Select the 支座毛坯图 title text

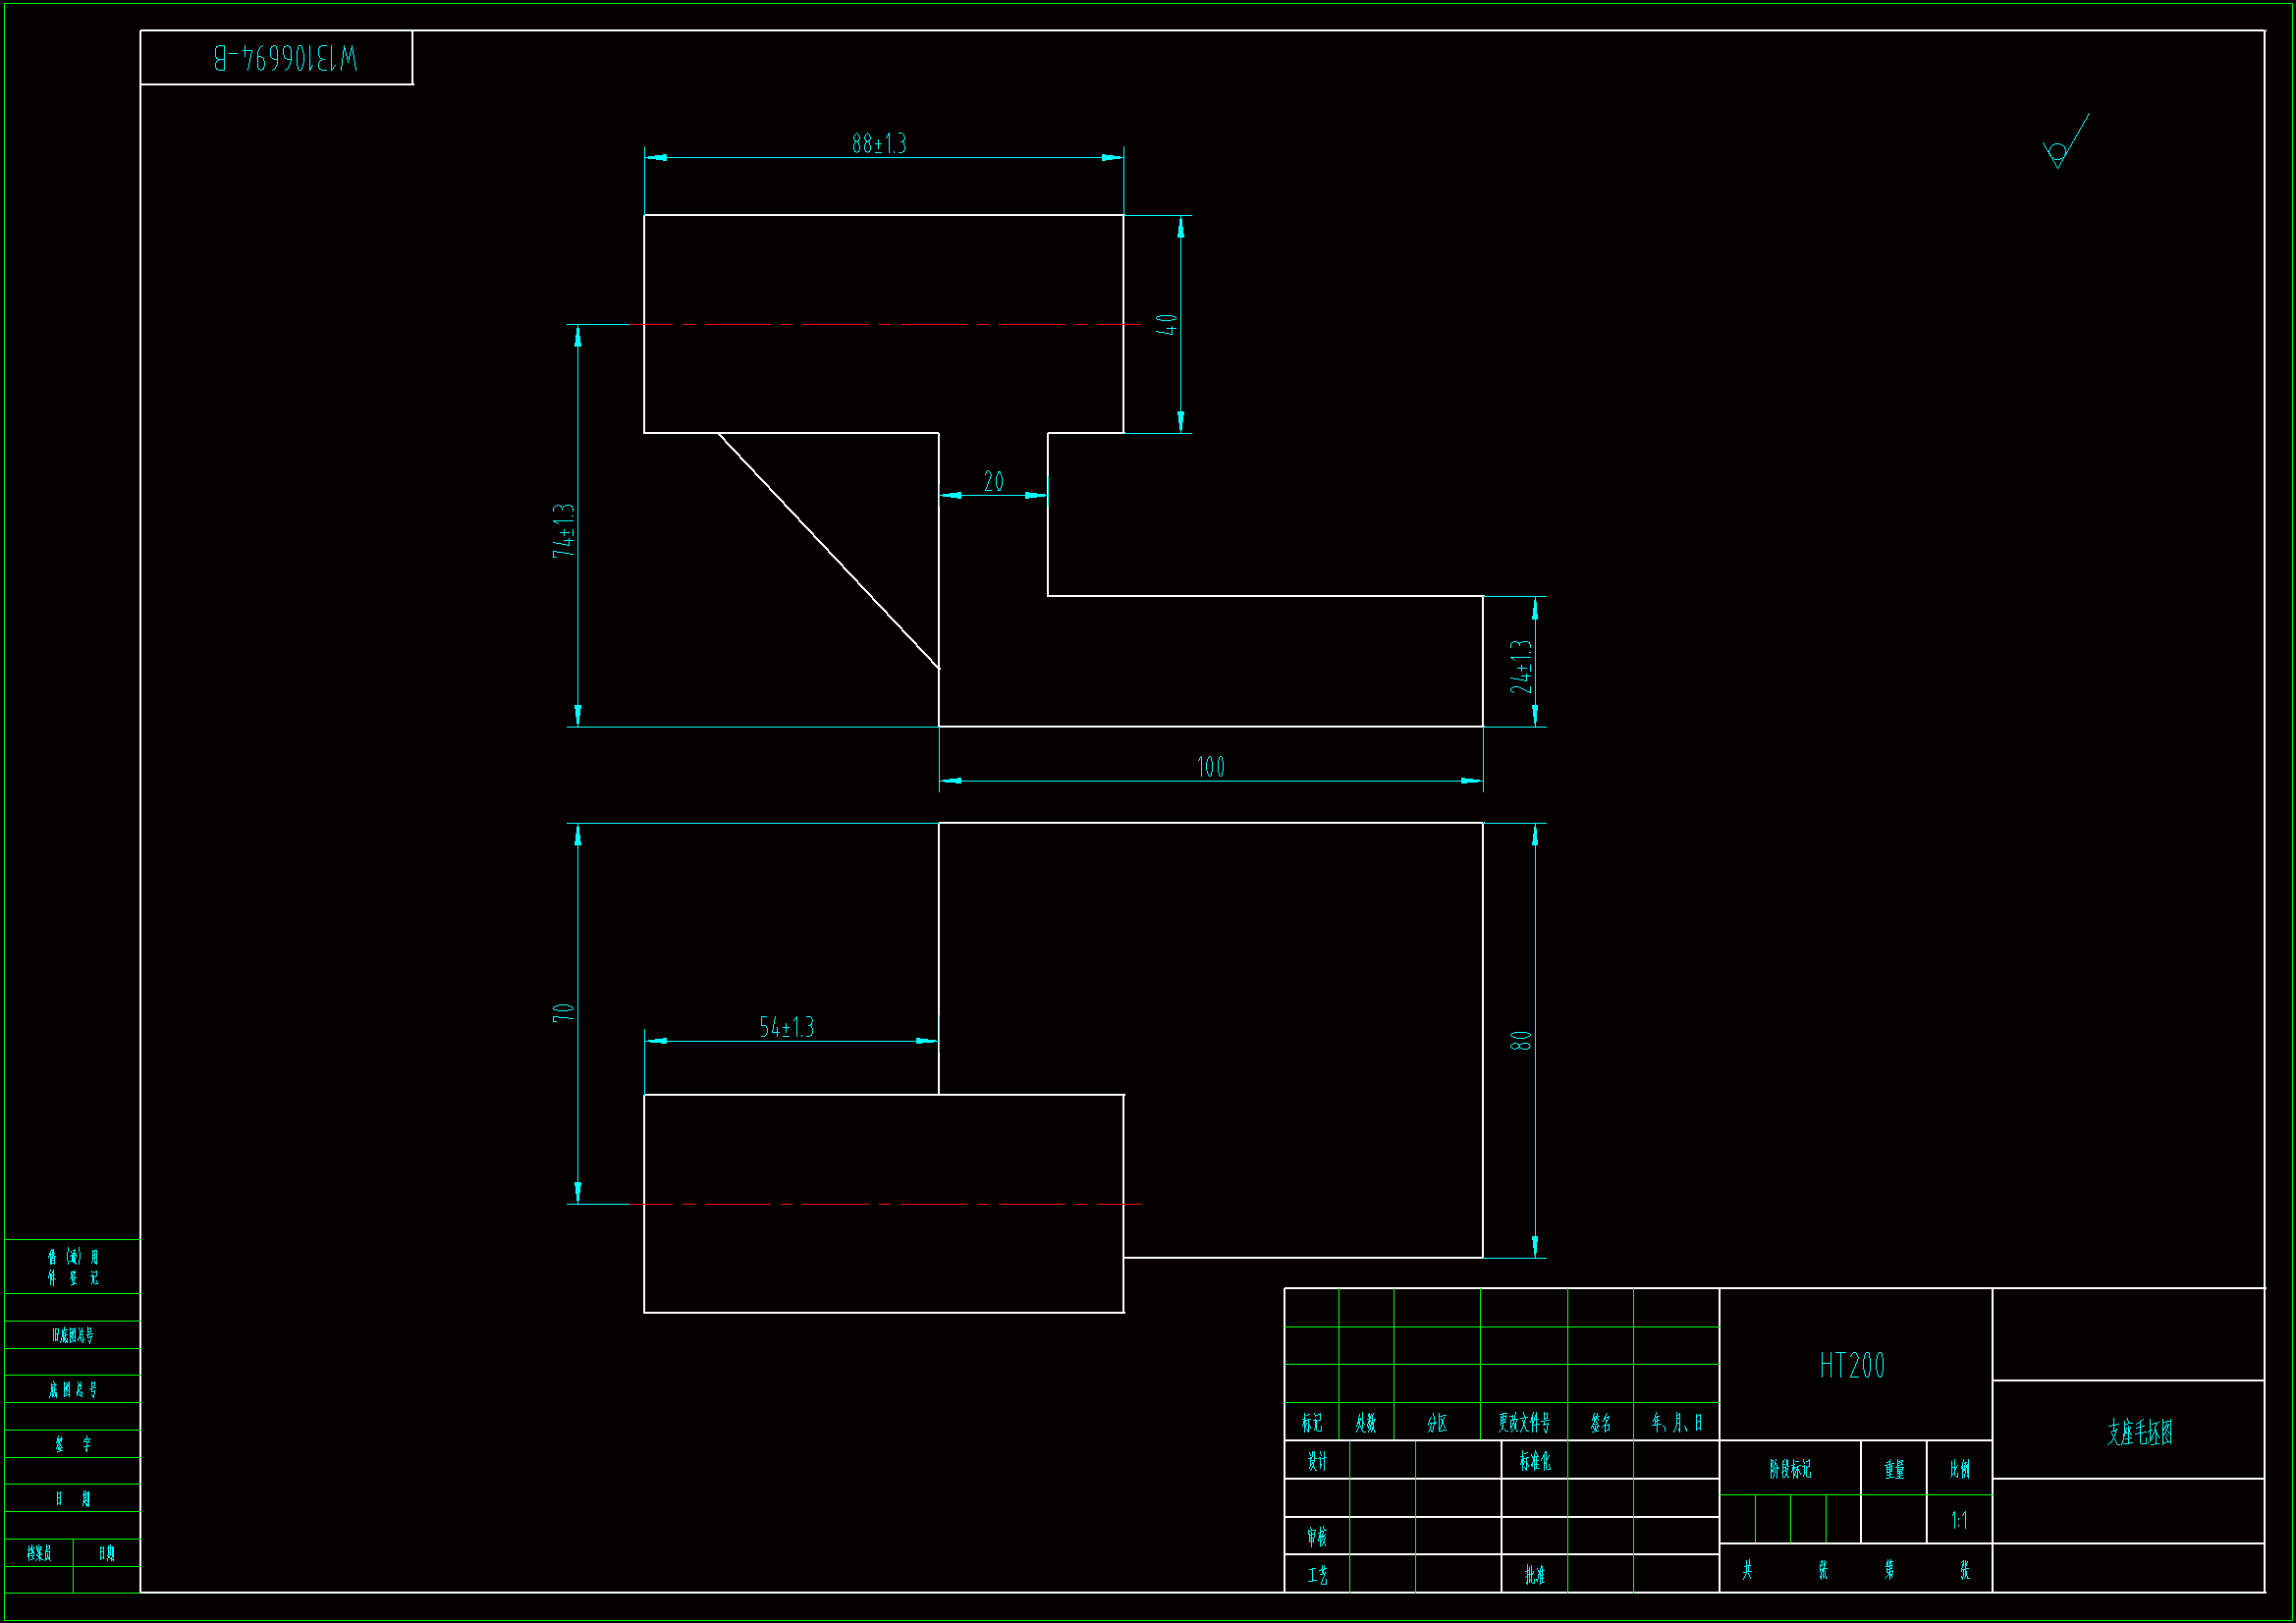pyautogui.click(x=2139, y=1432)
